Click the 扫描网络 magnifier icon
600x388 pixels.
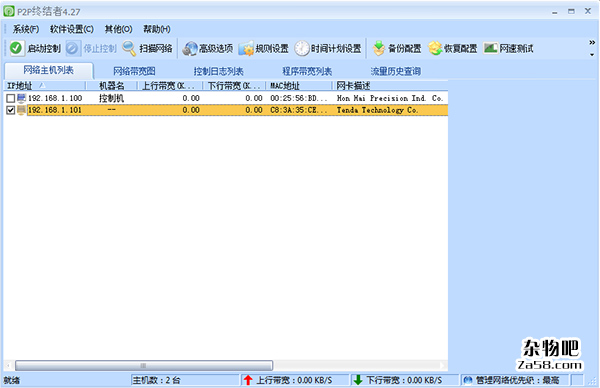coord(129,48)
